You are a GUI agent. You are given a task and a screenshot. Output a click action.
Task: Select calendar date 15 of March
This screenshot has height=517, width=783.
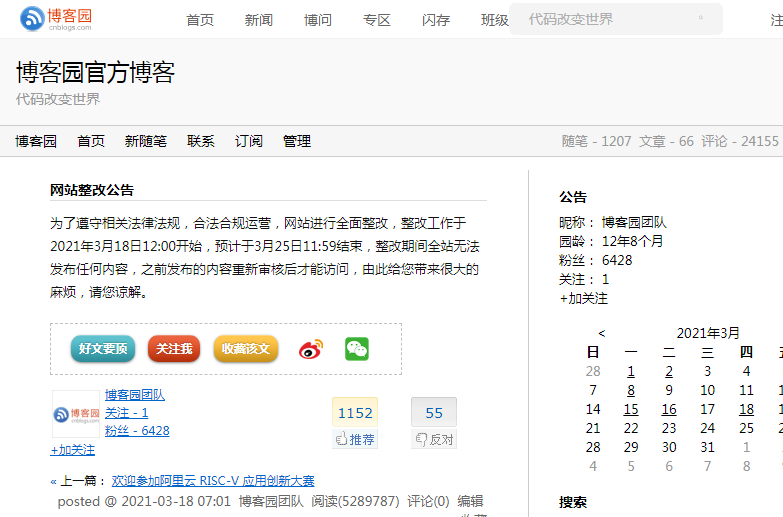(631, 409)
